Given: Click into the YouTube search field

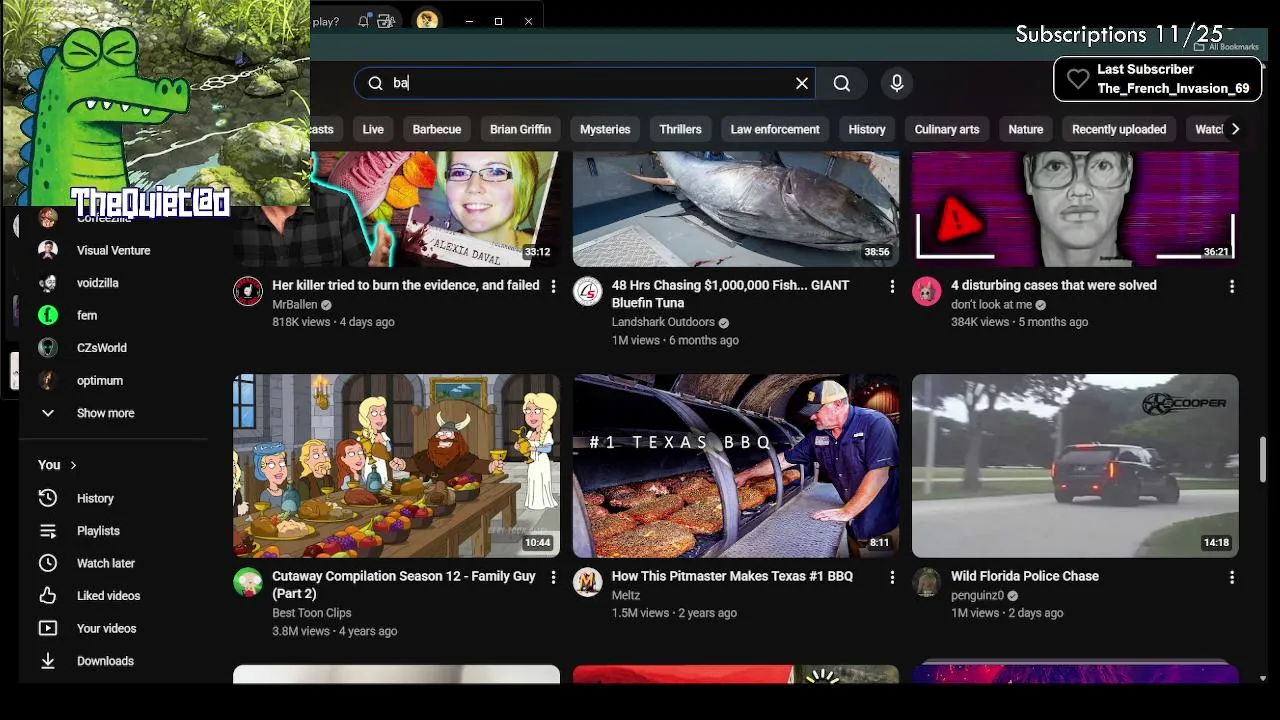Looking at the screenshot, I should point(585,83).
